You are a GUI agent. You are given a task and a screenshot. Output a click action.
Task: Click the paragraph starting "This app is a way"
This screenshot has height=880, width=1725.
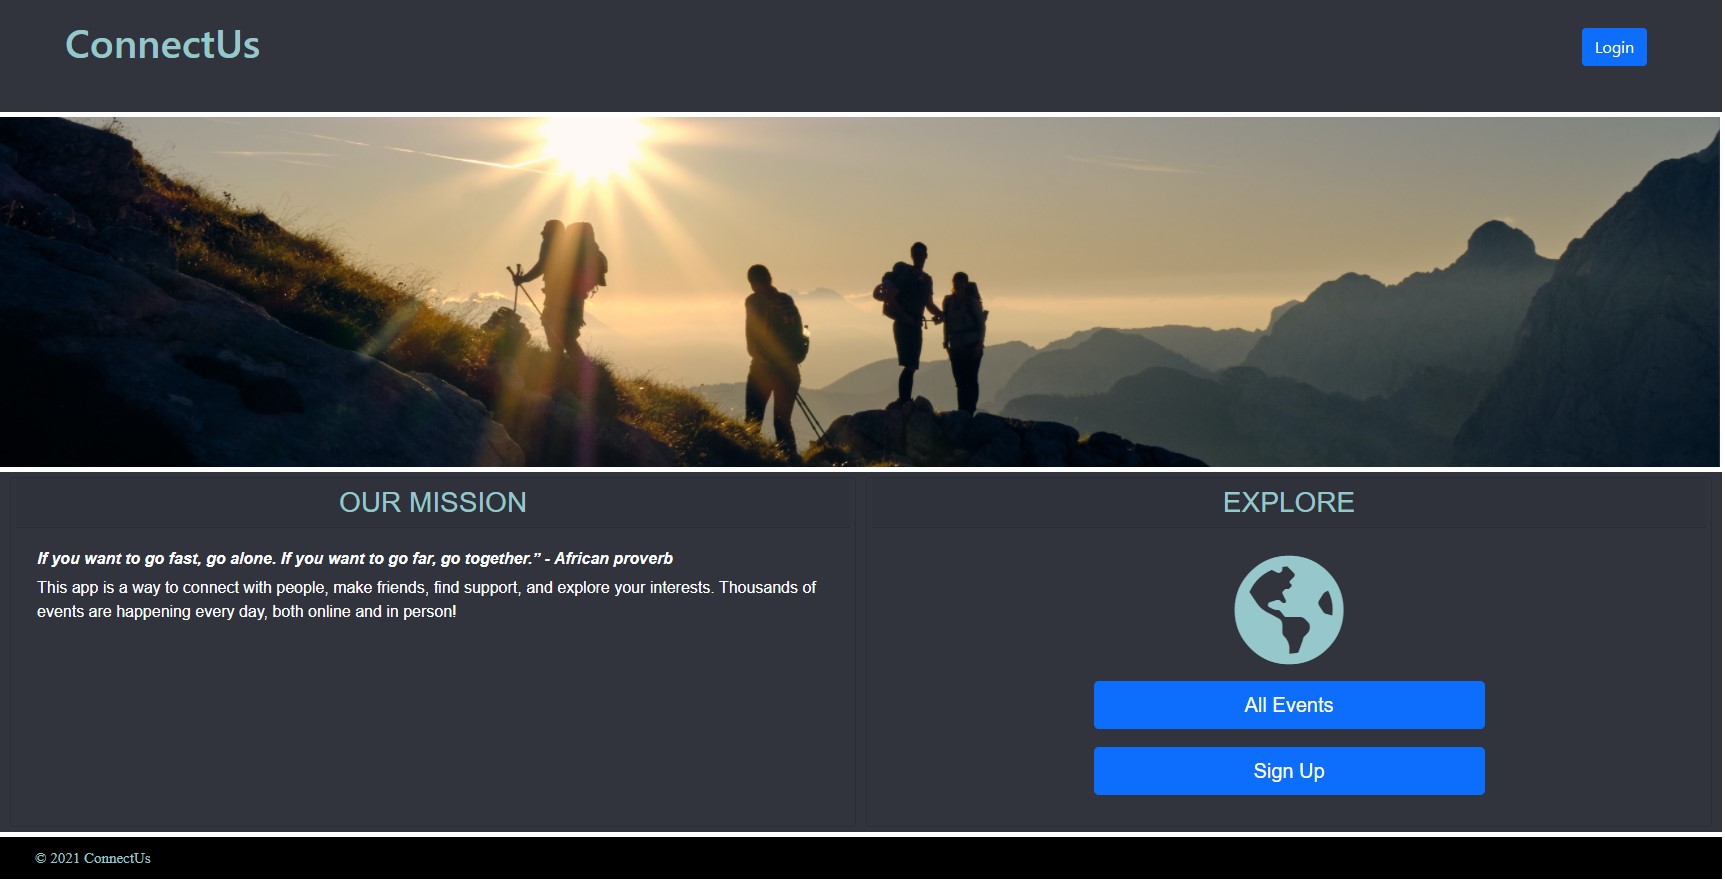pyautogui.click(x=427, y=599)
